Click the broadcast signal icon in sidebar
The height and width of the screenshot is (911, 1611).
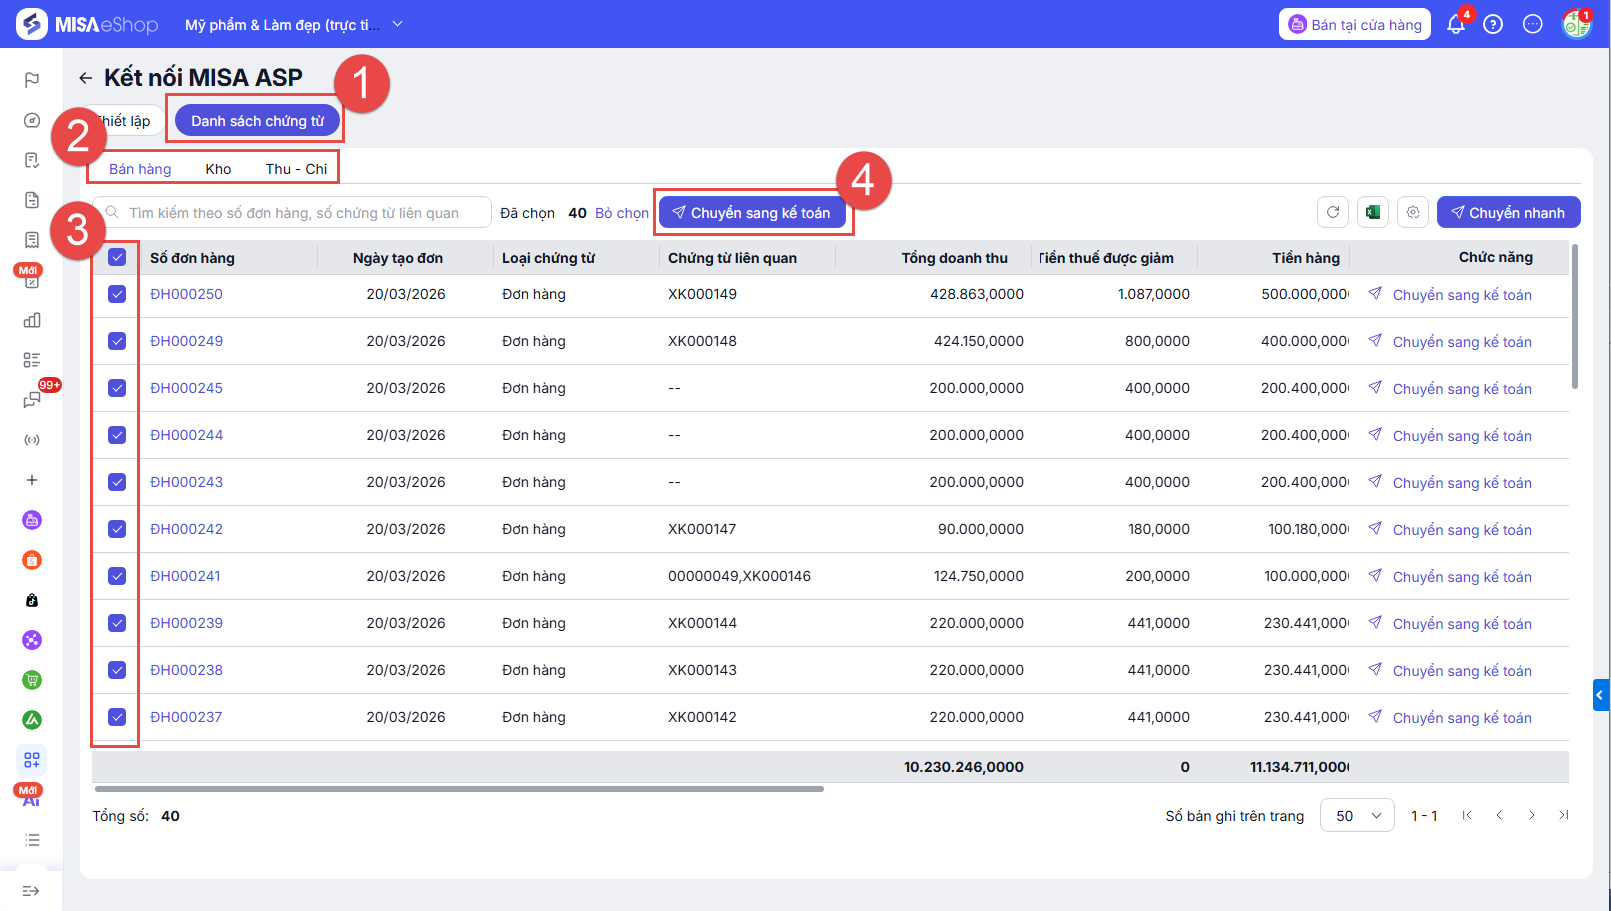point(32,440)
